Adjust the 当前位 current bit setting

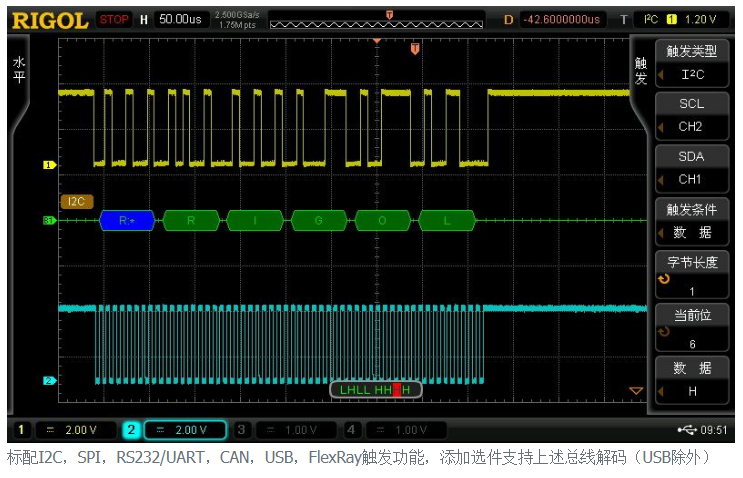click(692, 327)
